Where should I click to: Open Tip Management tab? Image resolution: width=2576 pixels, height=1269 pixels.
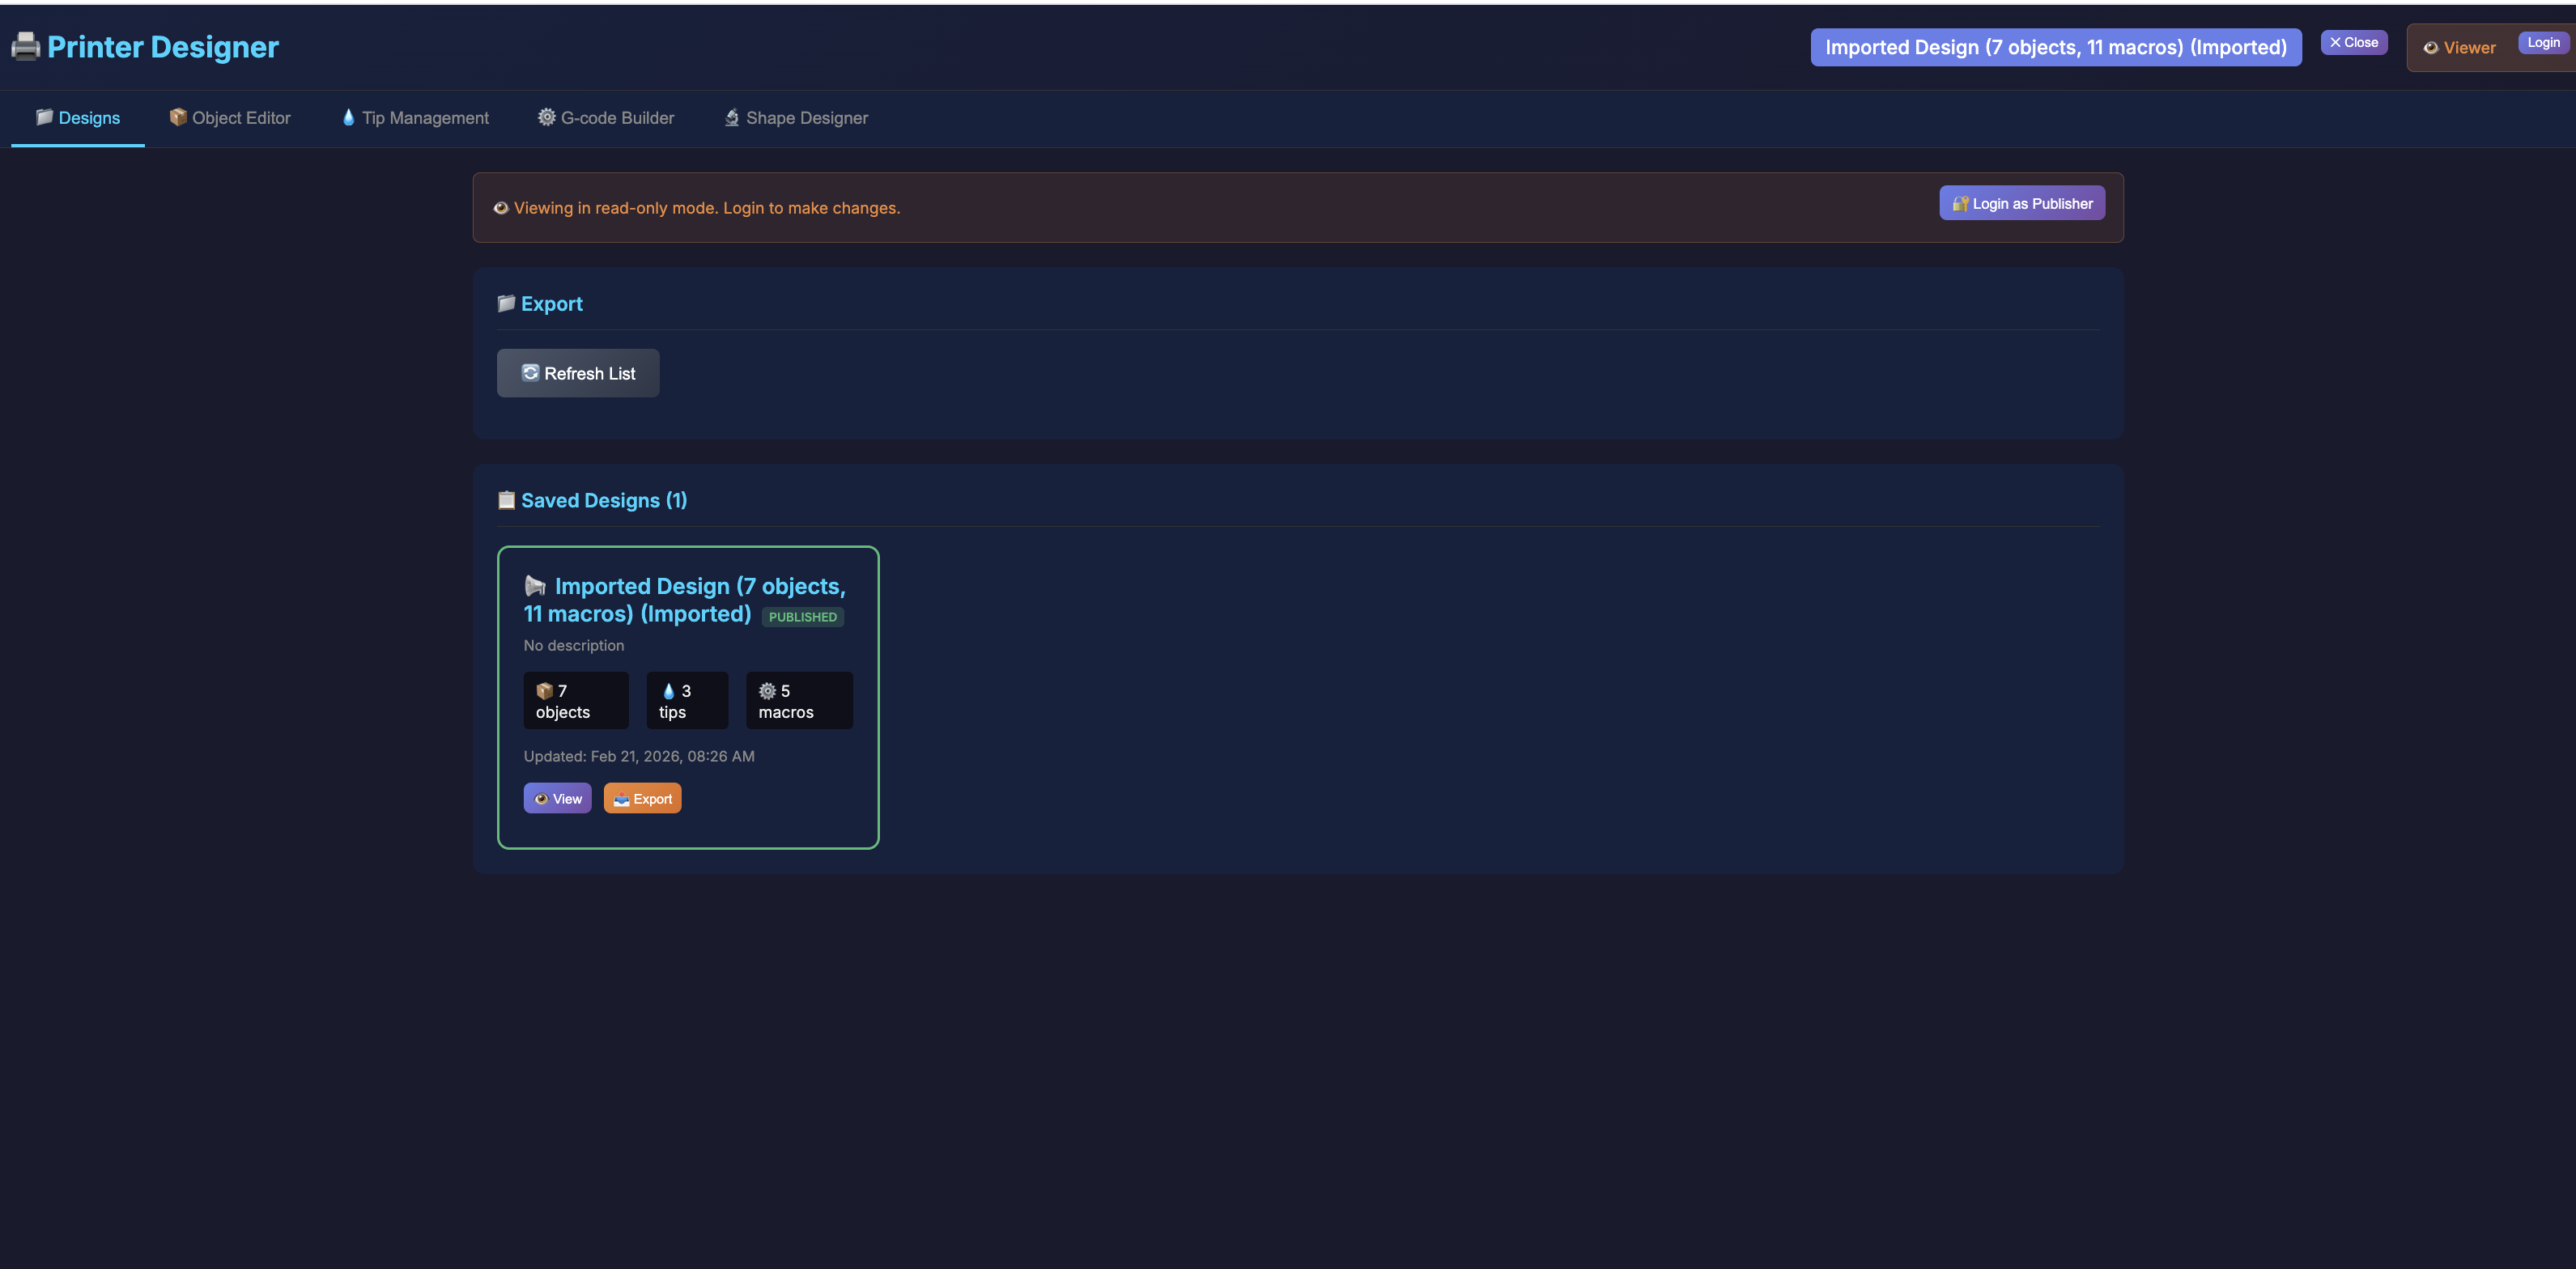(x=415, y=118)
